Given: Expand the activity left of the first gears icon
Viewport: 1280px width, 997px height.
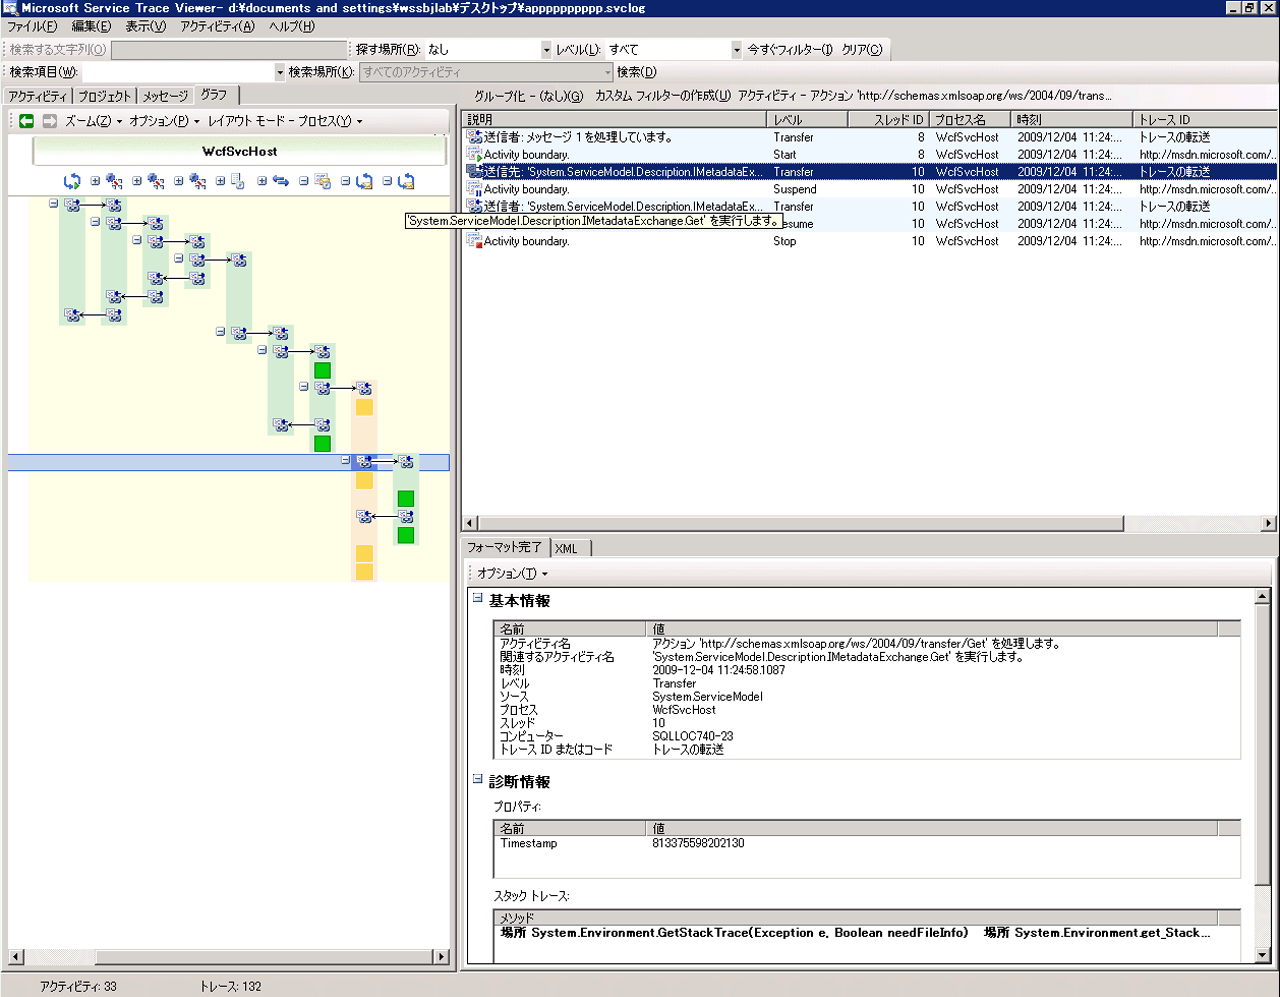Looking at the screenshot, I should [95, 181].
